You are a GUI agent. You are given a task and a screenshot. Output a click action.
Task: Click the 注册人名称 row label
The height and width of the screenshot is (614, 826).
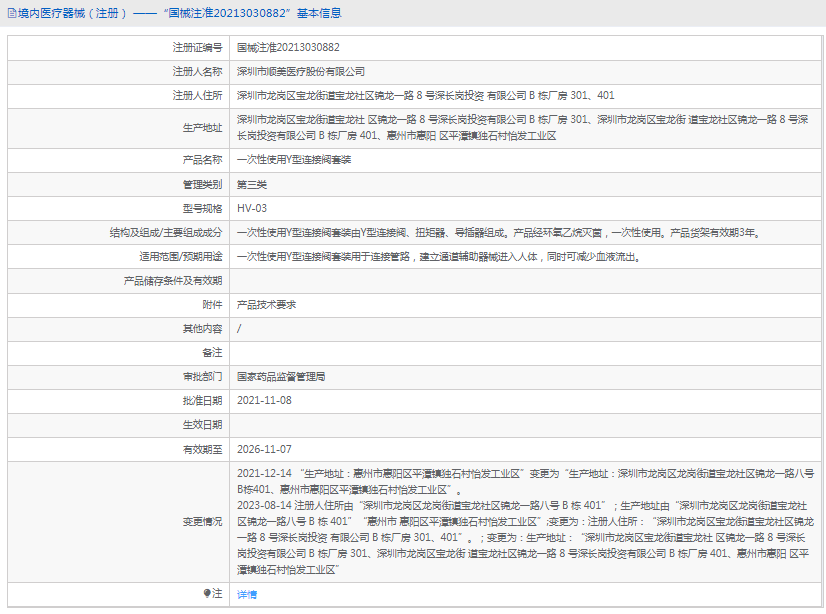click(197, 72)
